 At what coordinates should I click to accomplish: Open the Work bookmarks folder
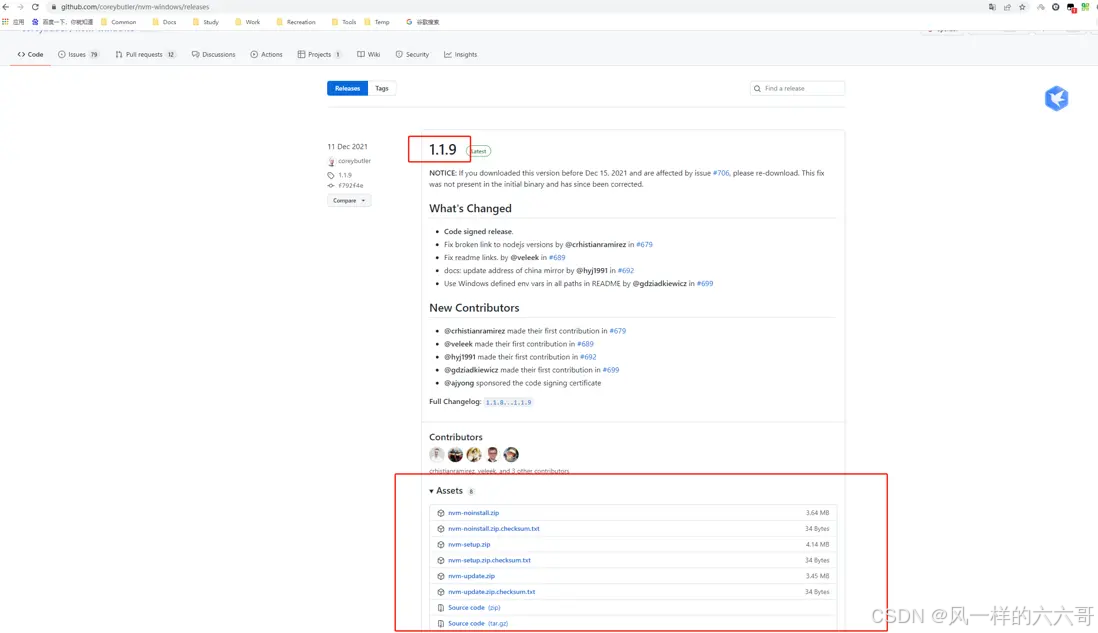click(x=248, y=22)
